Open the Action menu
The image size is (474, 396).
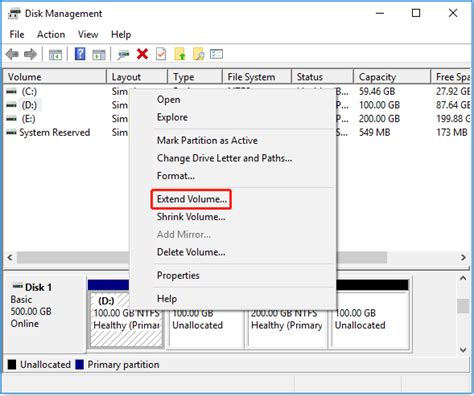click(x=51, y=34)
